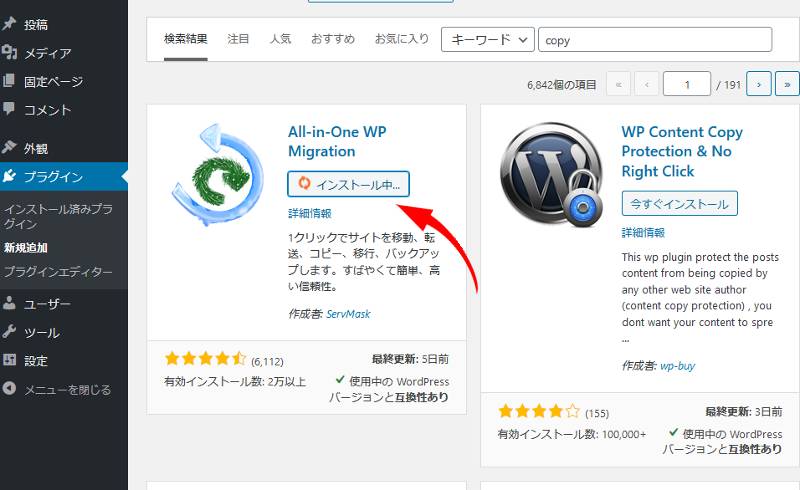Click the wrench icon next to ツール

9,332
